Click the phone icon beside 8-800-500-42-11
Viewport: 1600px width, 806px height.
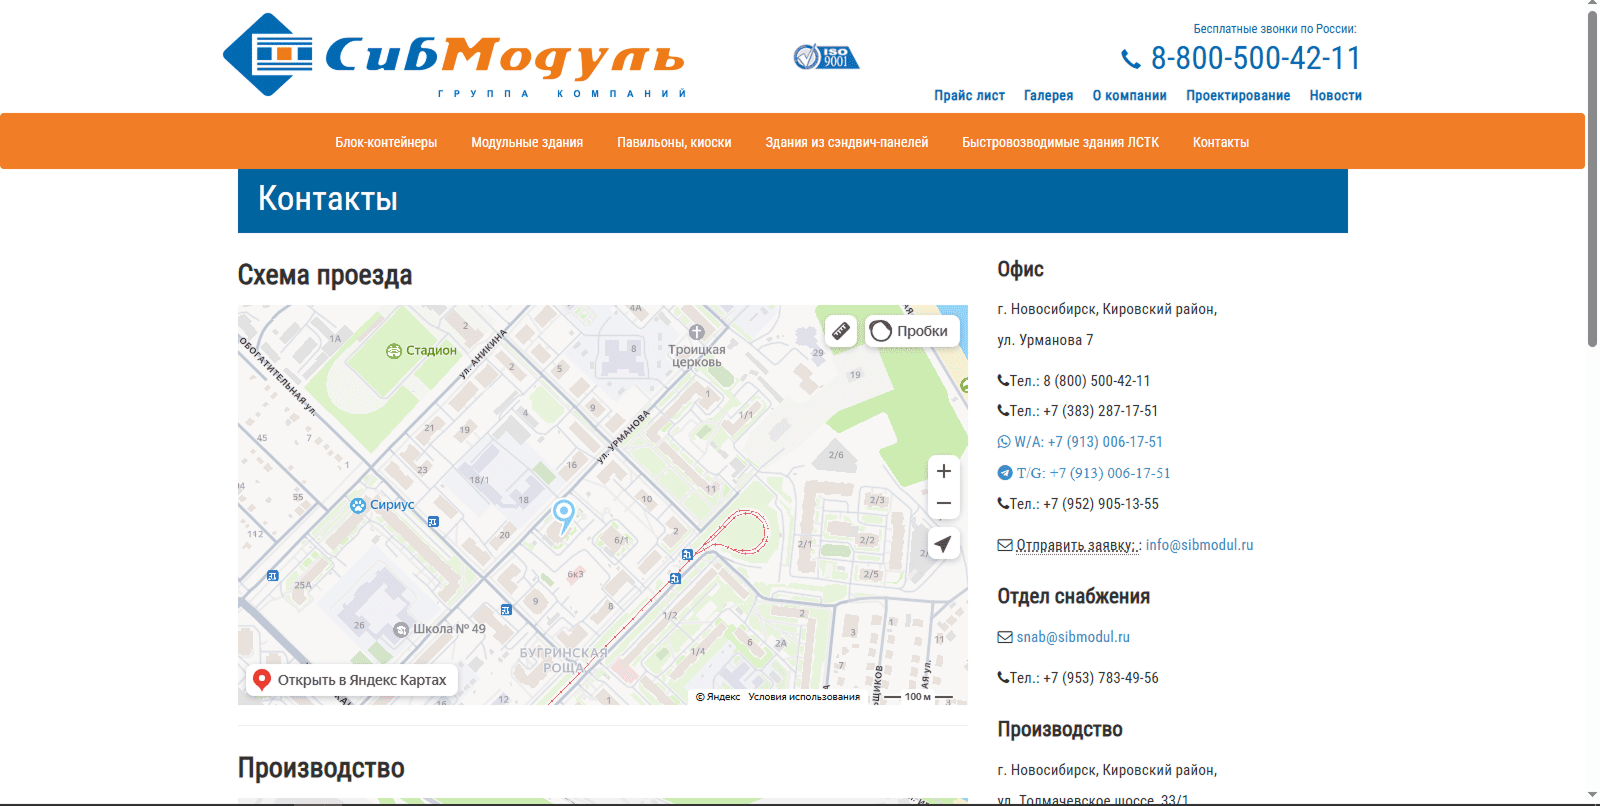point(1131,59)
